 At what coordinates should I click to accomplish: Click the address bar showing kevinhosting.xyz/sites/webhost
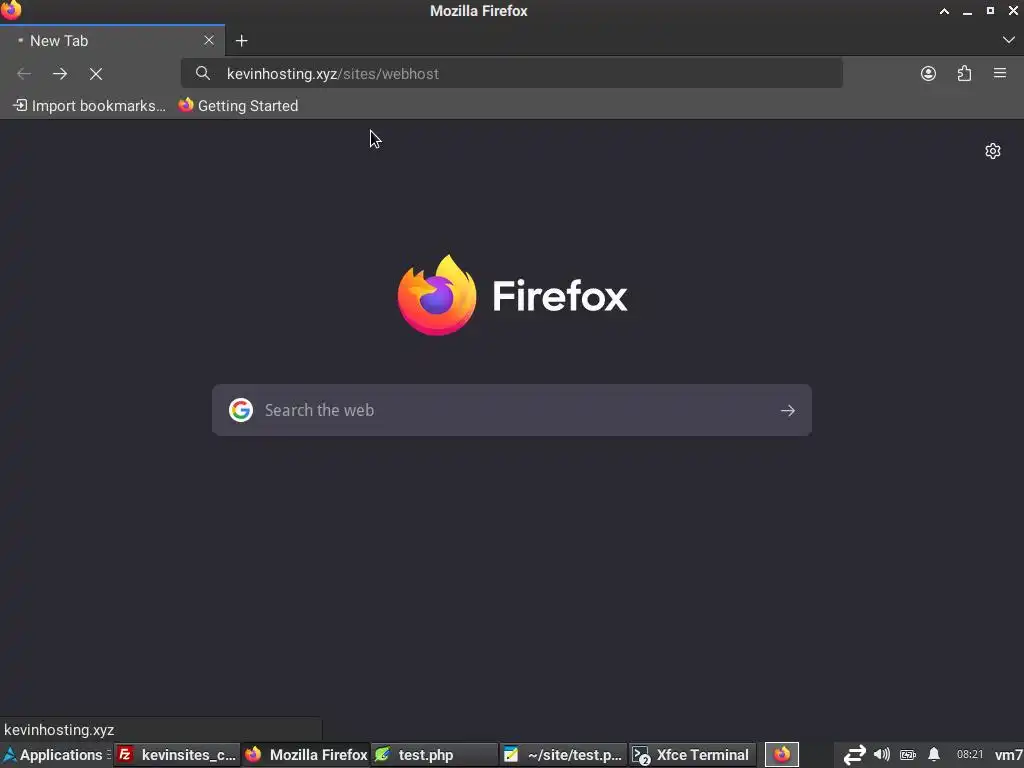tap(511, 73)
